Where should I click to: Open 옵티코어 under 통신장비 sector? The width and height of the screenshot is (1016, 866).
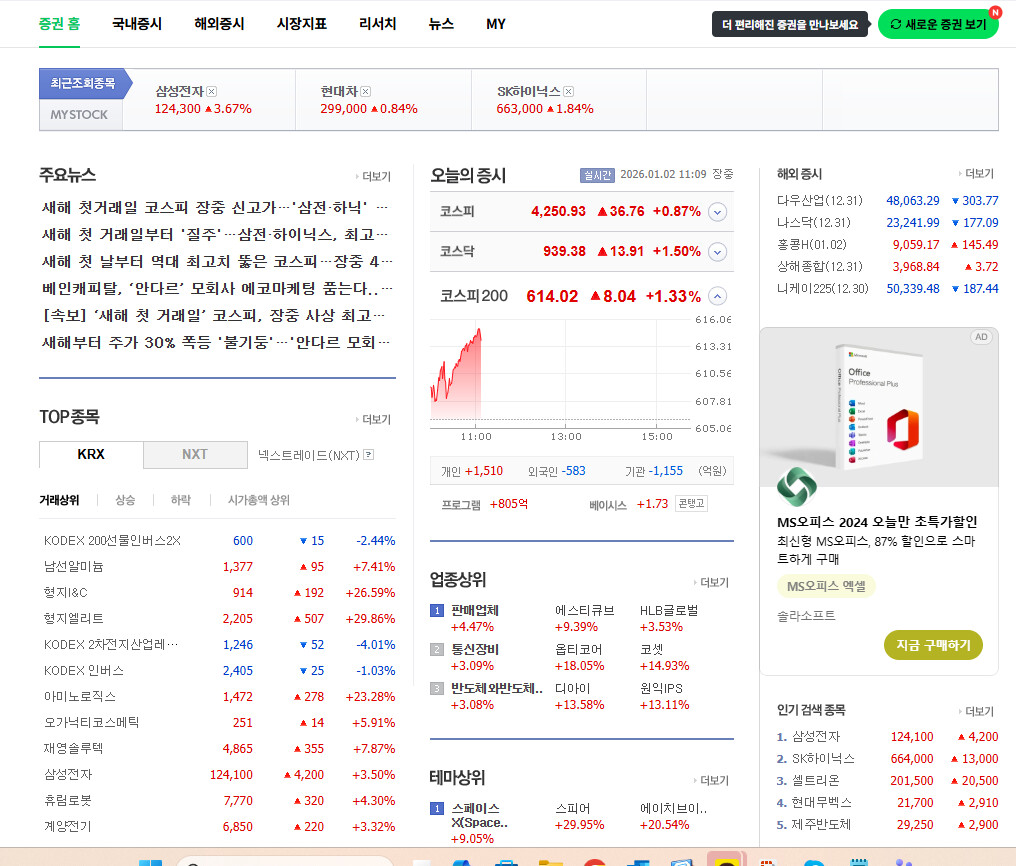pyautogui.click(x=579, y=649)
